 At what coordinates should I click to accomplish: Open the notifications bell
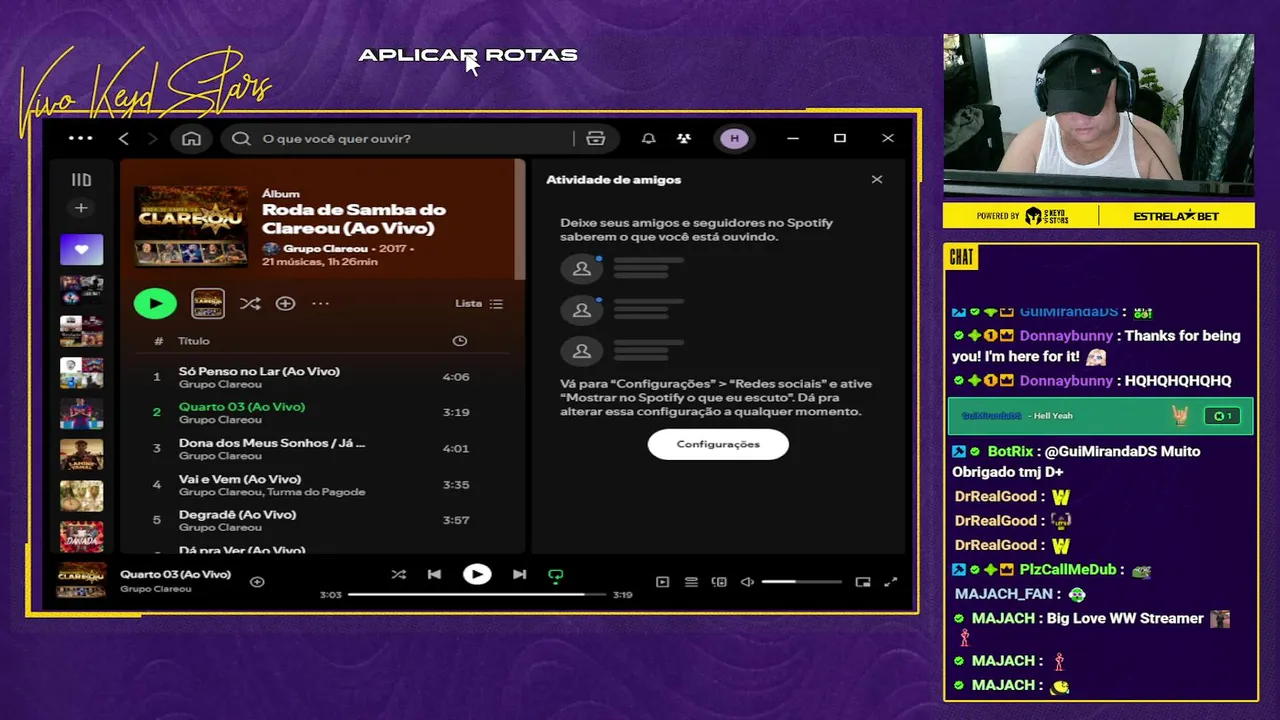(x=648, y=139)
